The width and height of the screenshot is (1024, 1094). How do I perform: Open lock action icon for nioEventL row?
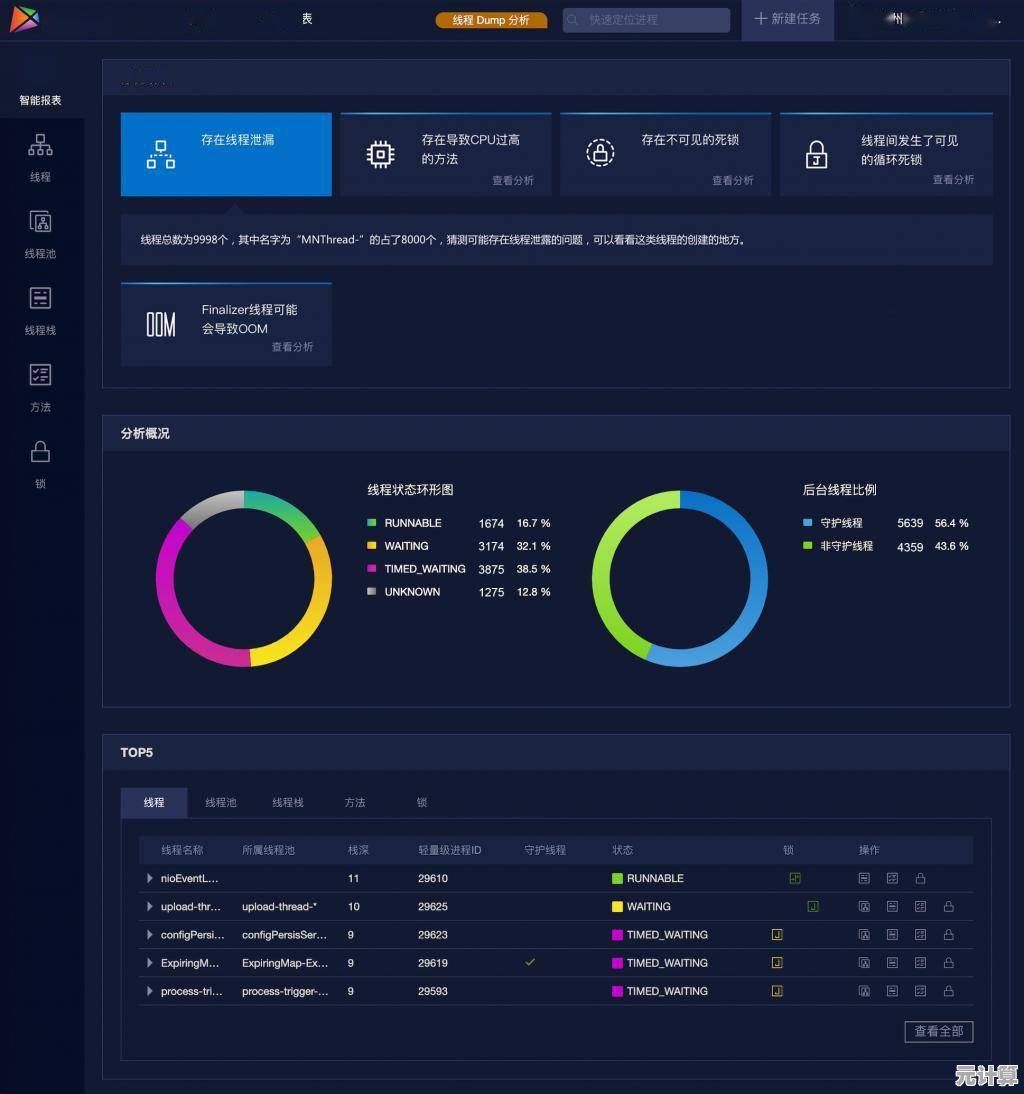(x=921, y=878)
